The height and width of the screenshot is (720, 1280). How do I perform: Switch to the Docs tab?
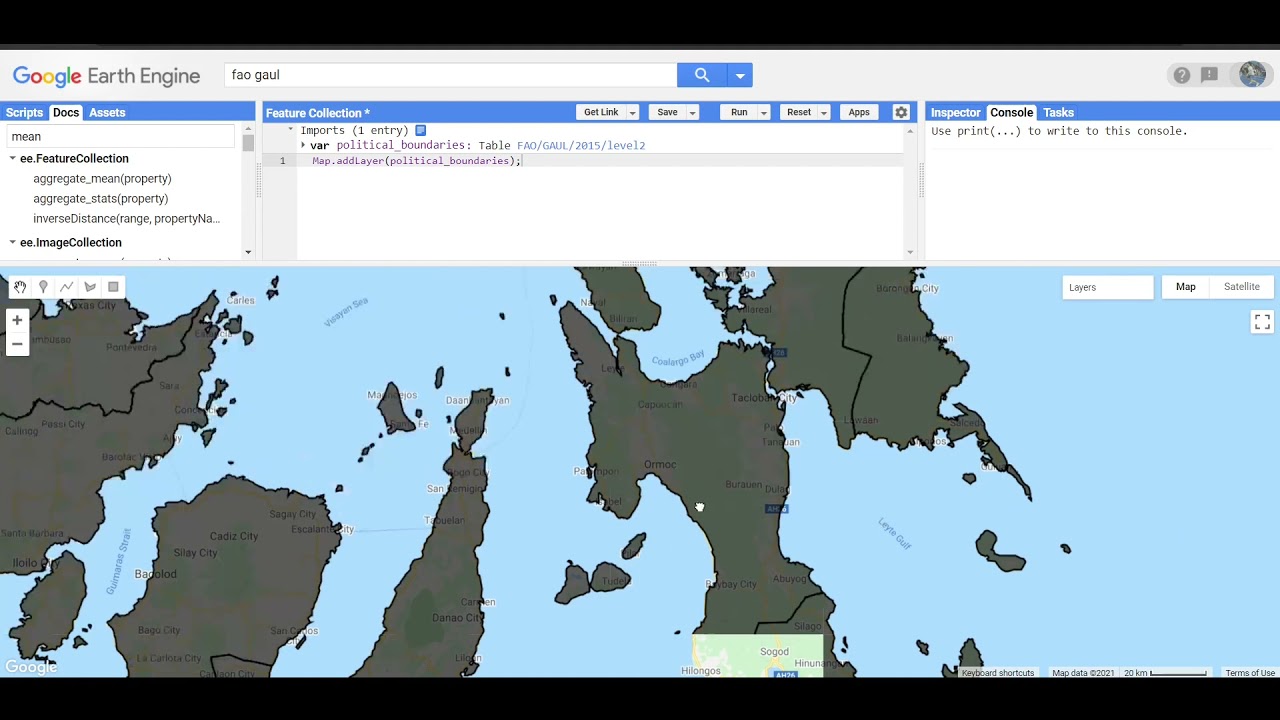[x=66, y=112]
